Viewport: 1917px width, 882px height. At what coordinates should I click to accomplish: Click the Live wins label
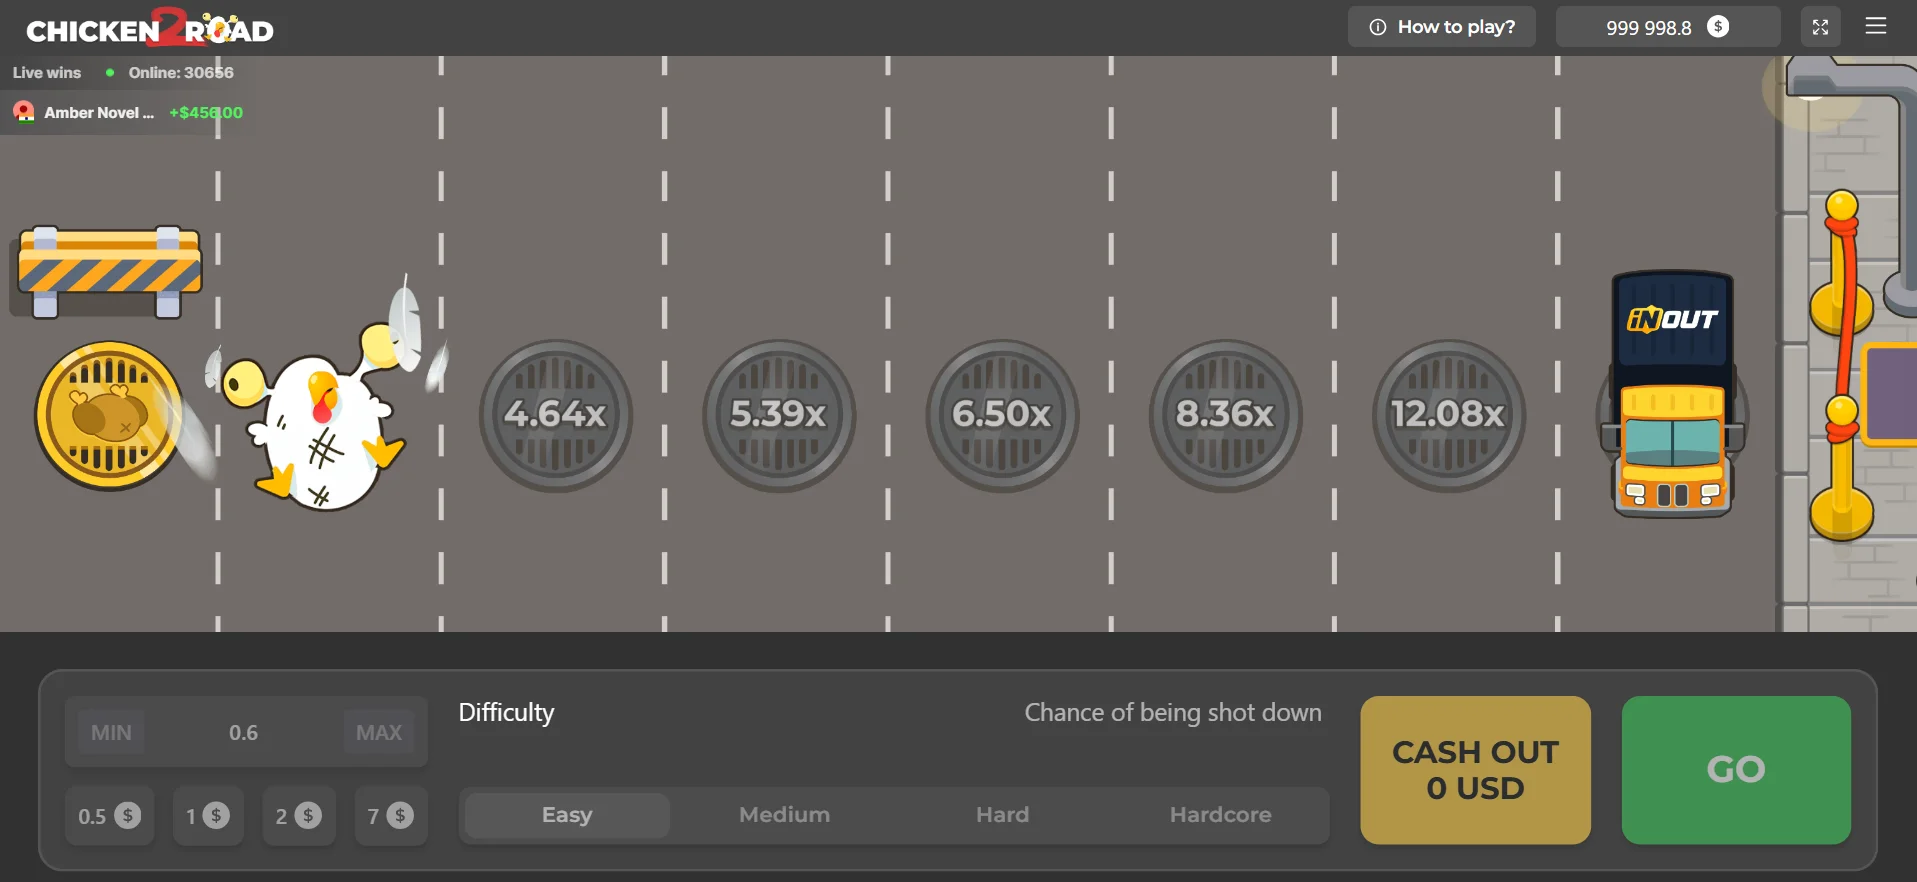pos(47,73)
